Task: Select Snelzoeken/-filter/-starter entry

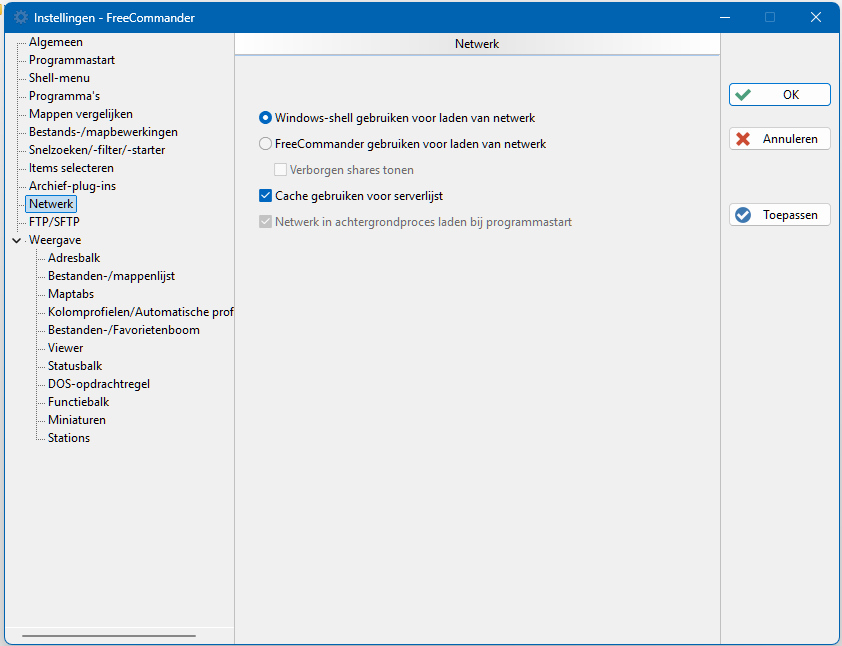Action: (97, 150)
